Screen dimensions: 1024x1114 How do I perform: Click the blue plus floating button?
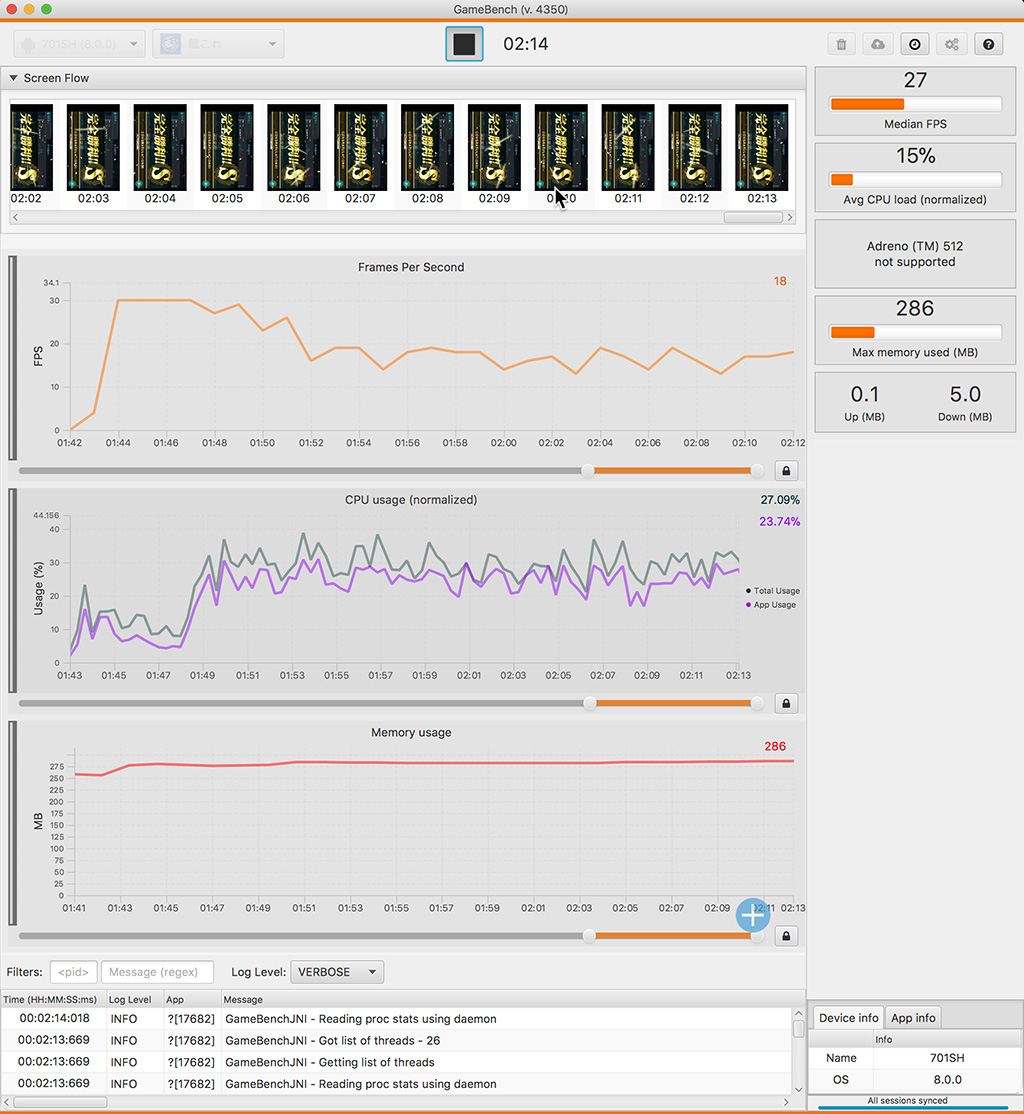pyautogui.click(x=753, y=914)
